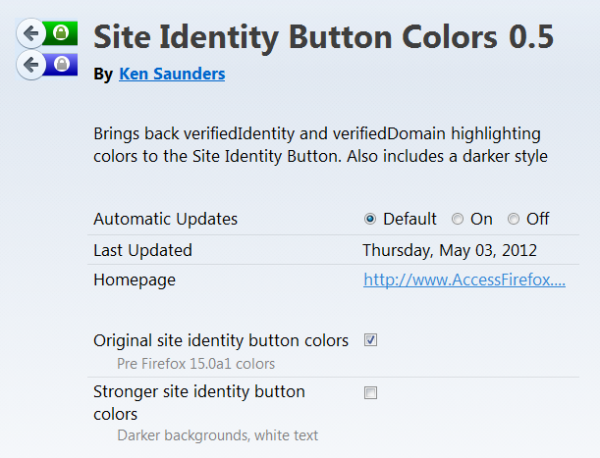
Task: Click Darker backgrounds, white text hint
Action: 218,435
